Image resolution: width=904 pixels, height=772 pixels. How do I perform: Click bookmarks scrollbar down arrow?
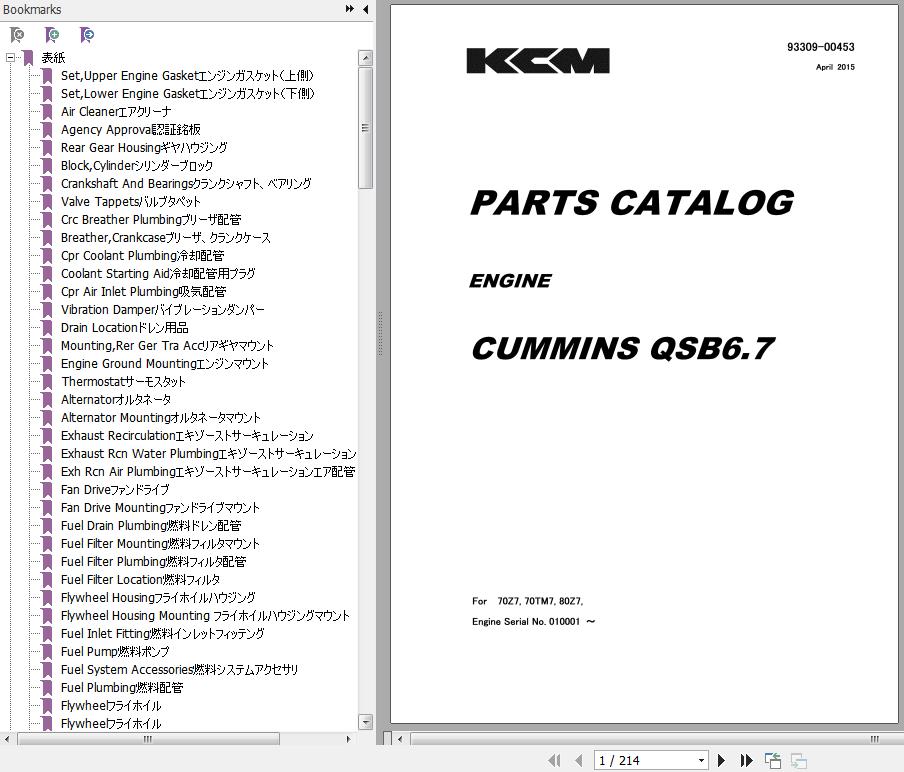[x=365, y=722]
